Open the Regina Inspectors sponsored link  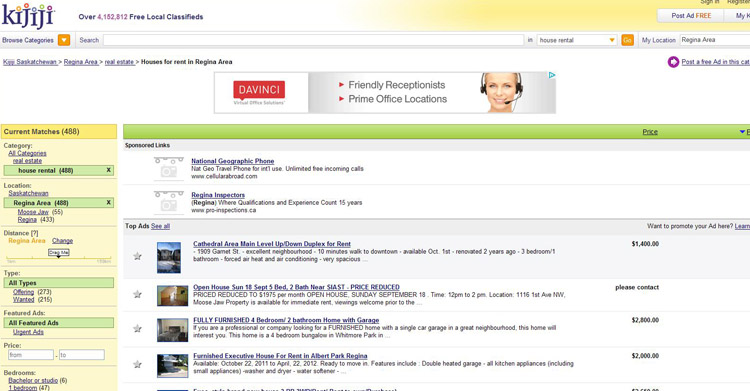pyautogui.click(x=218, y=195)
